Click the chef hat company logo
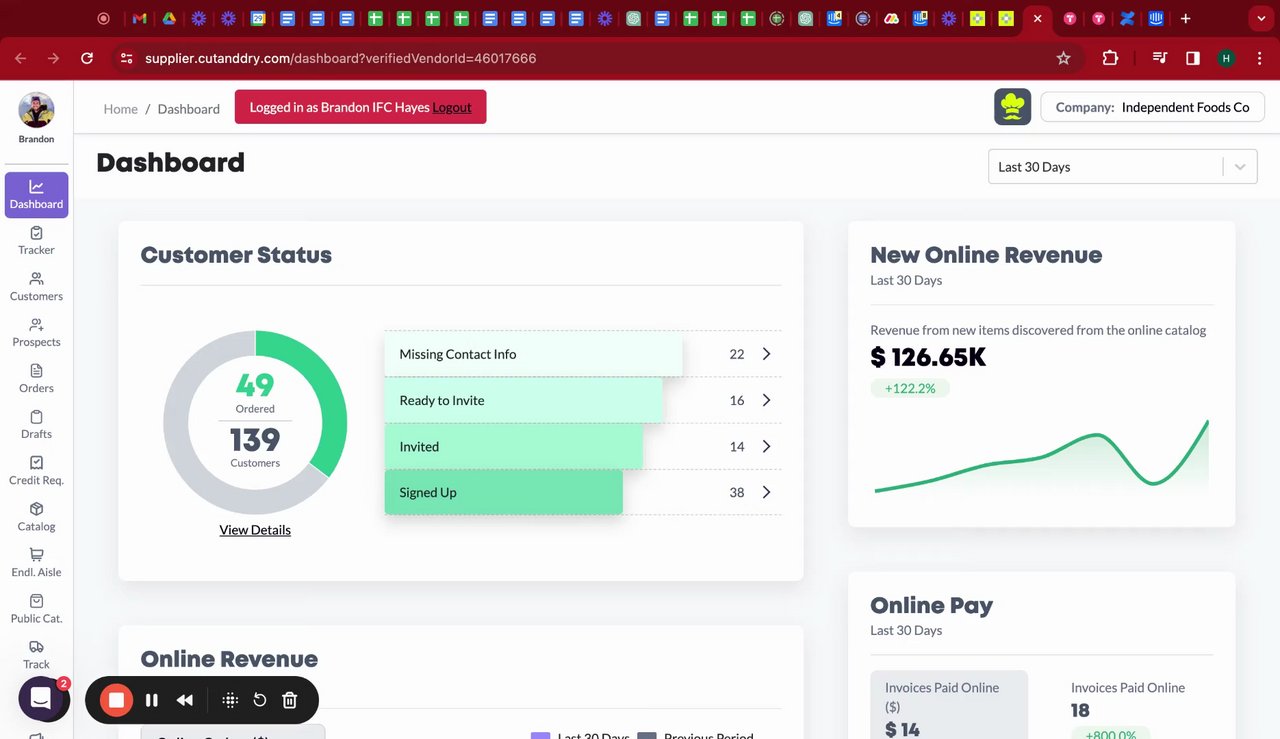This screenshot has width=1280, height=739. [x=1013, y=107]
